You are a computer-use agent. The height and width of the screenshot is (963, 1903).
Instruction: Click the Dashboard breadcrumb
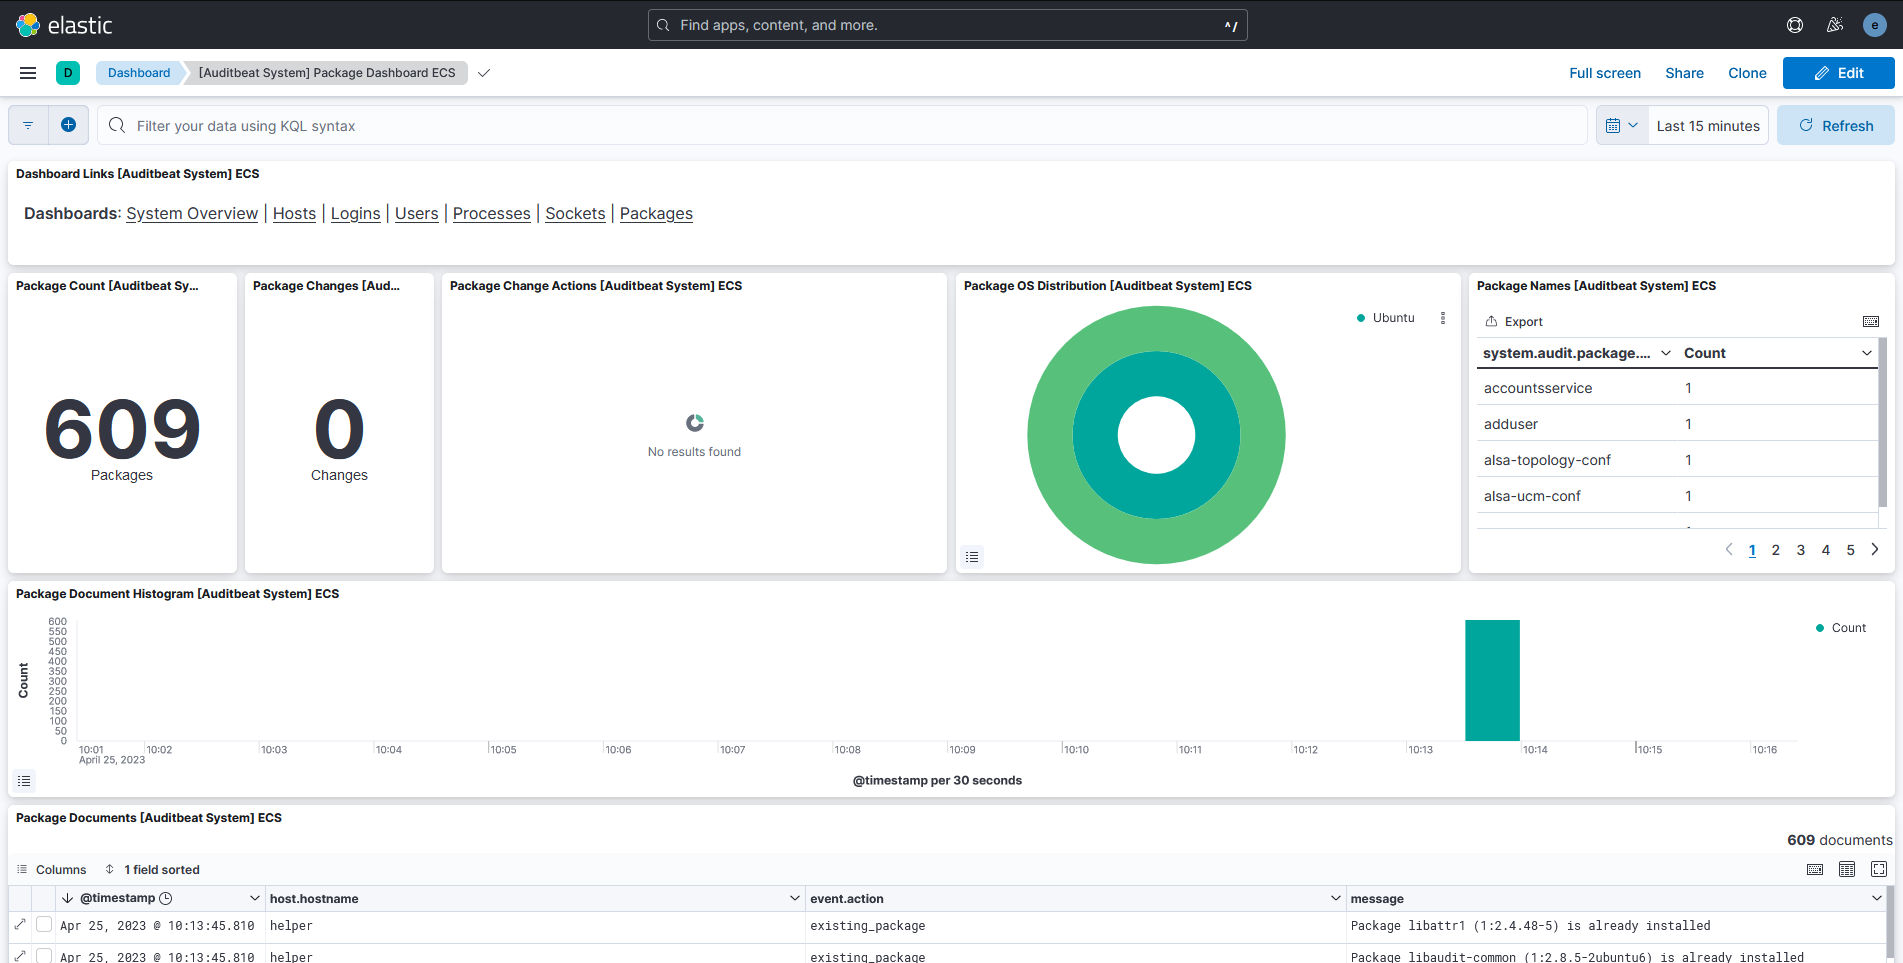(x=139, y=73)
